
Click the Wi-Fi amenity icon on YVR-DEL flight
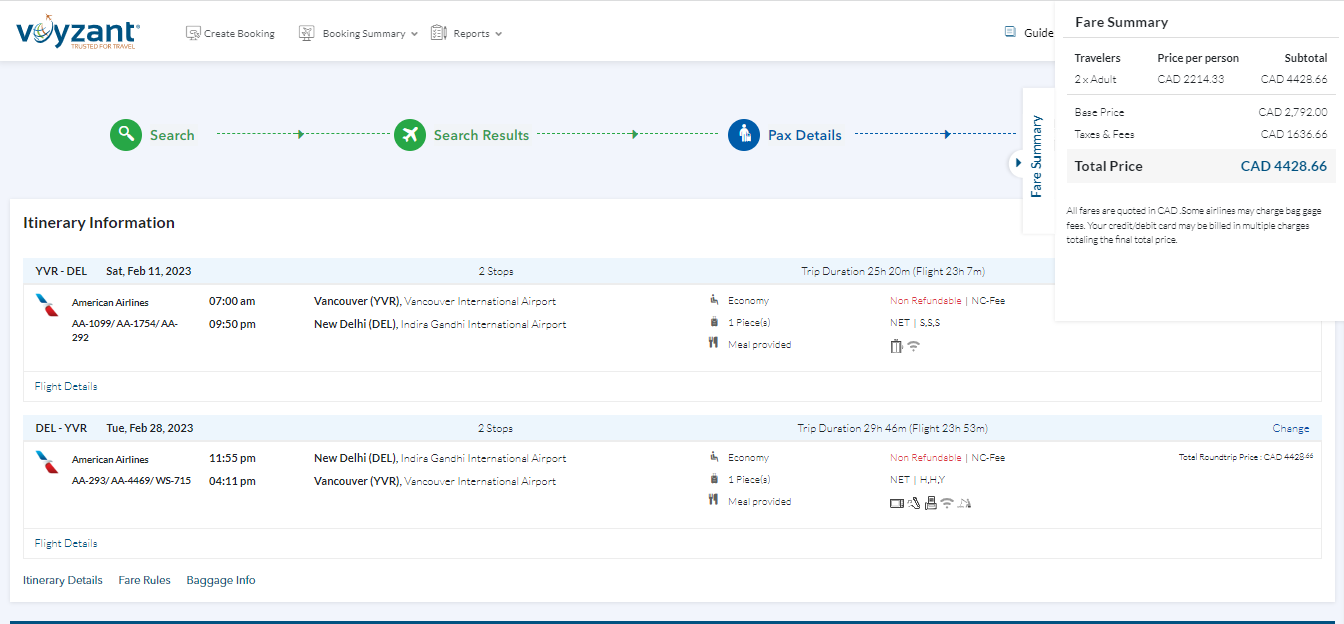914,346
